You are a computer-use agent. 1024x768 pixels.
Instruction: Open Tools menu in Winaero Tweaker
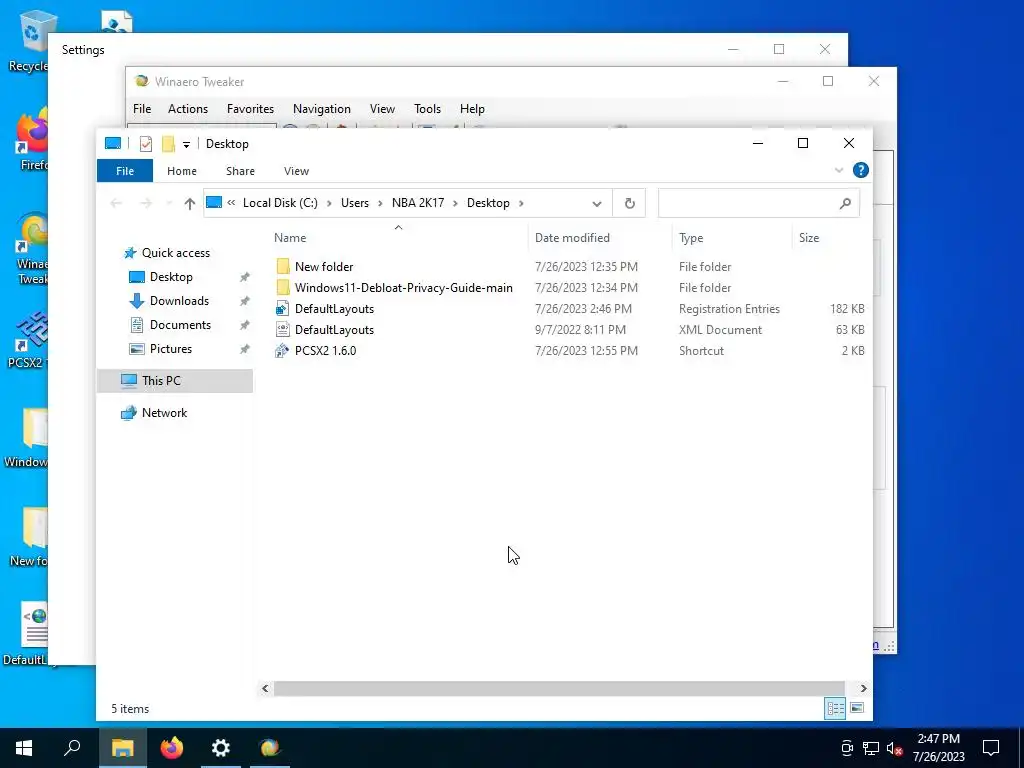(x=427, y=109)
